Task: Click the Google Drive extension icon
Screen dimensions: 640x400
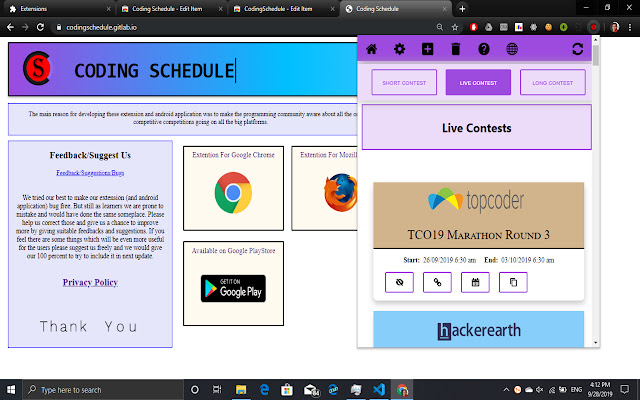Action: point(488,27)
